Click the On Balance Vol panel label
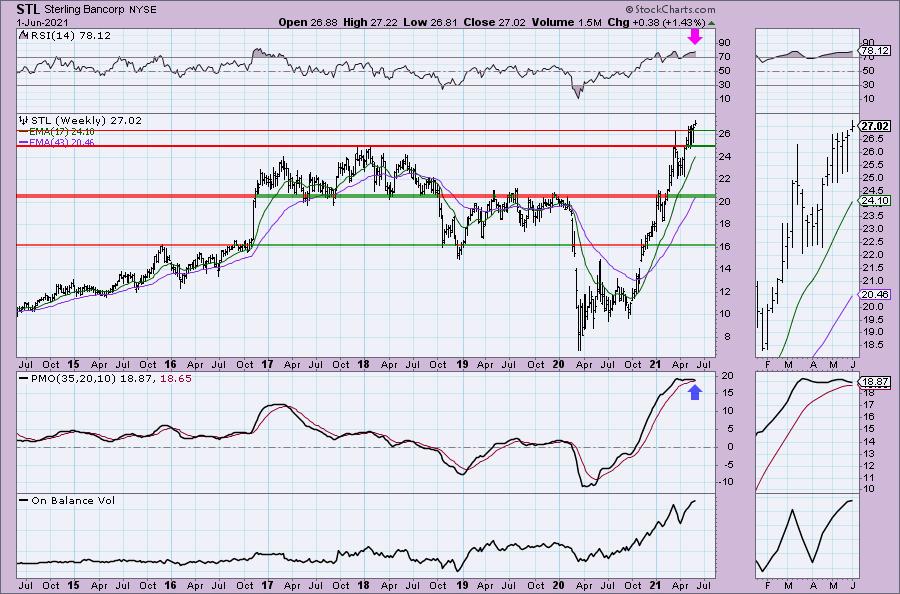Screen dimensions: 900x594 [73, 500]
